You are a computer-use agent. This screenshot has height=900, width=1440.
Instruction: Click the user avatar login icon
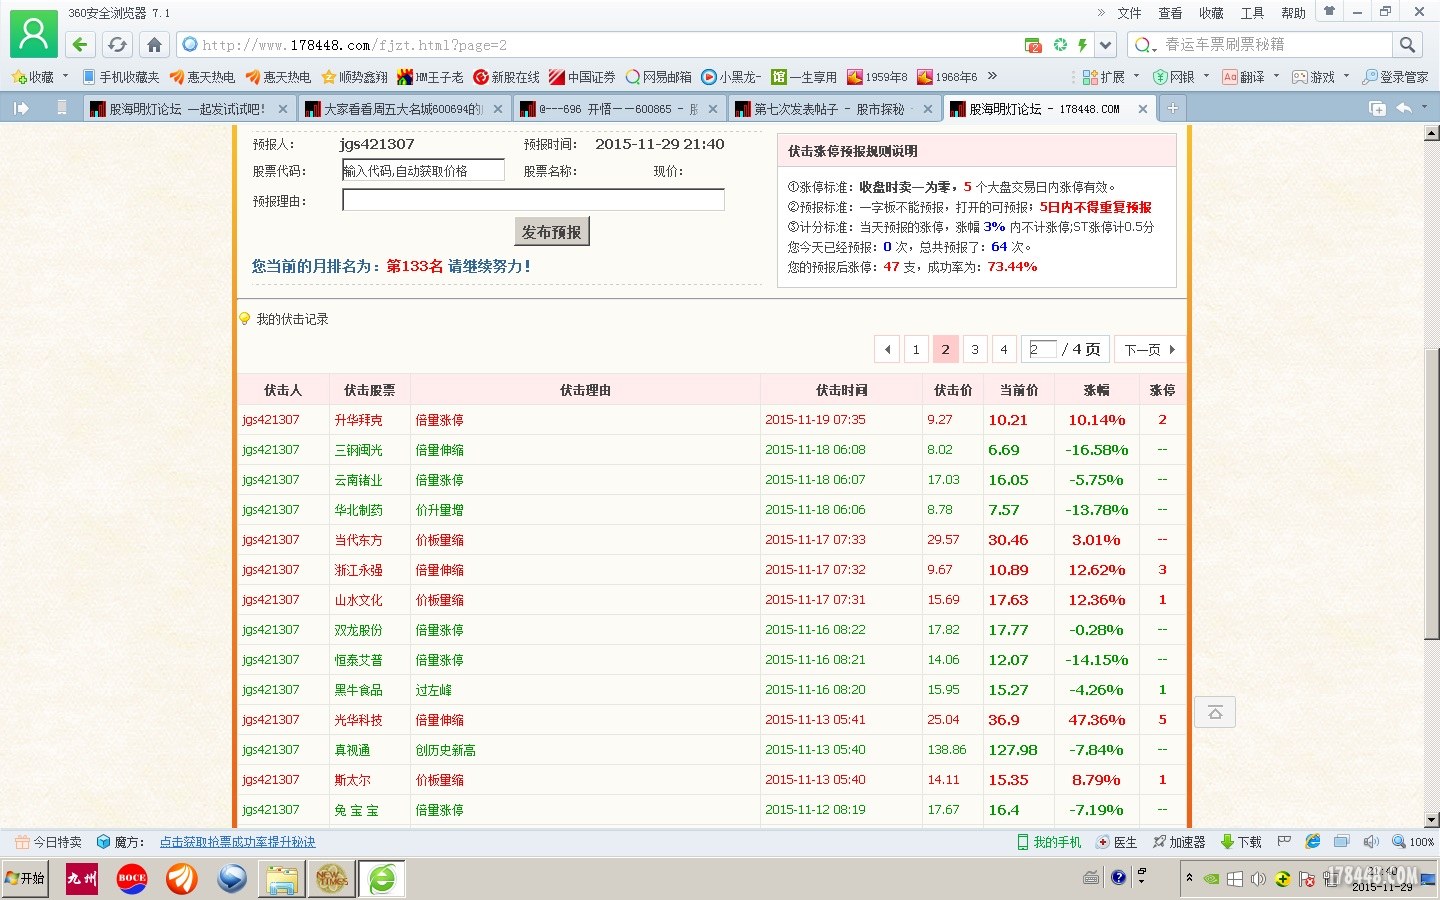click(x=33, y=34)
